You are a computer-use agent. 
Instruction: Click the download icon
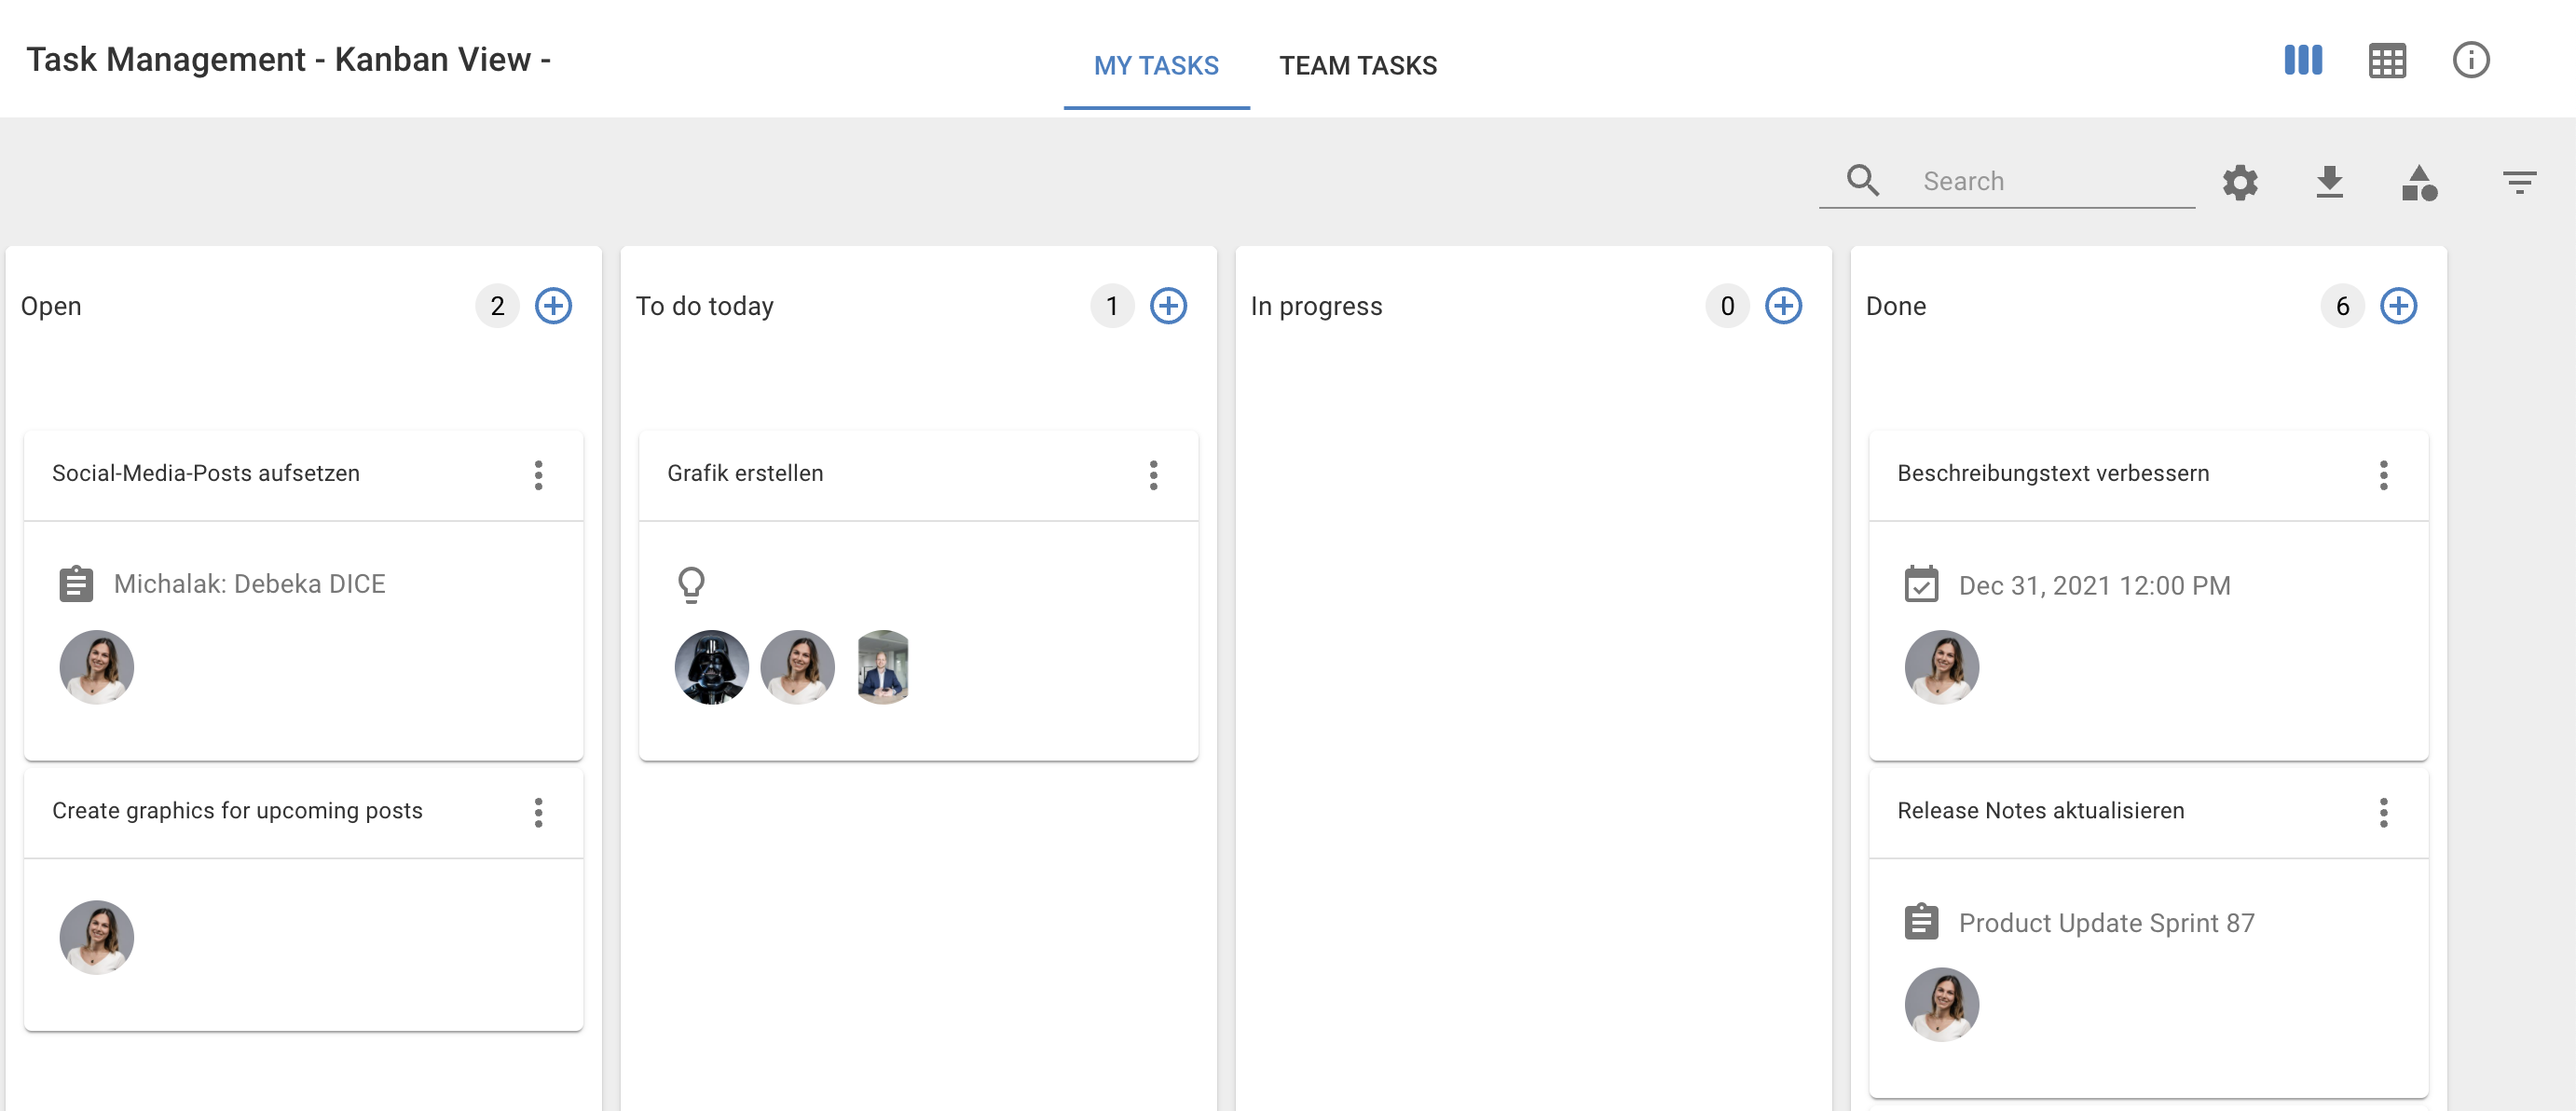(x=2329, y=182)
